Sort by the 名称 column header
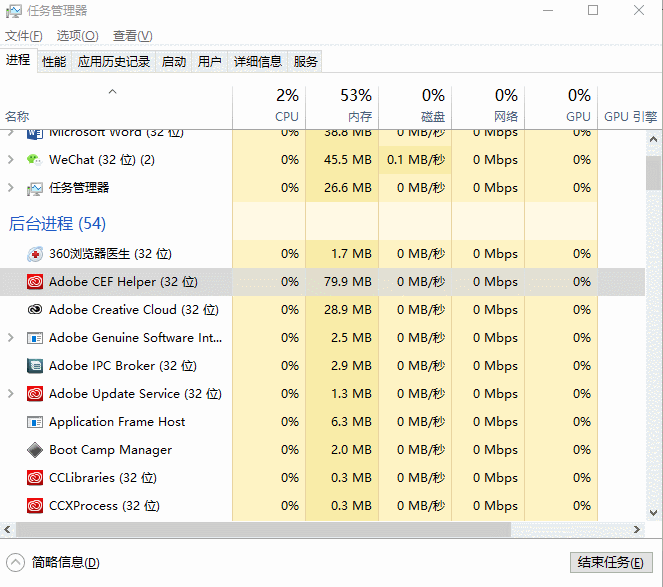The image size is (663, 587). pyautogui.click(x=116, y=107)
